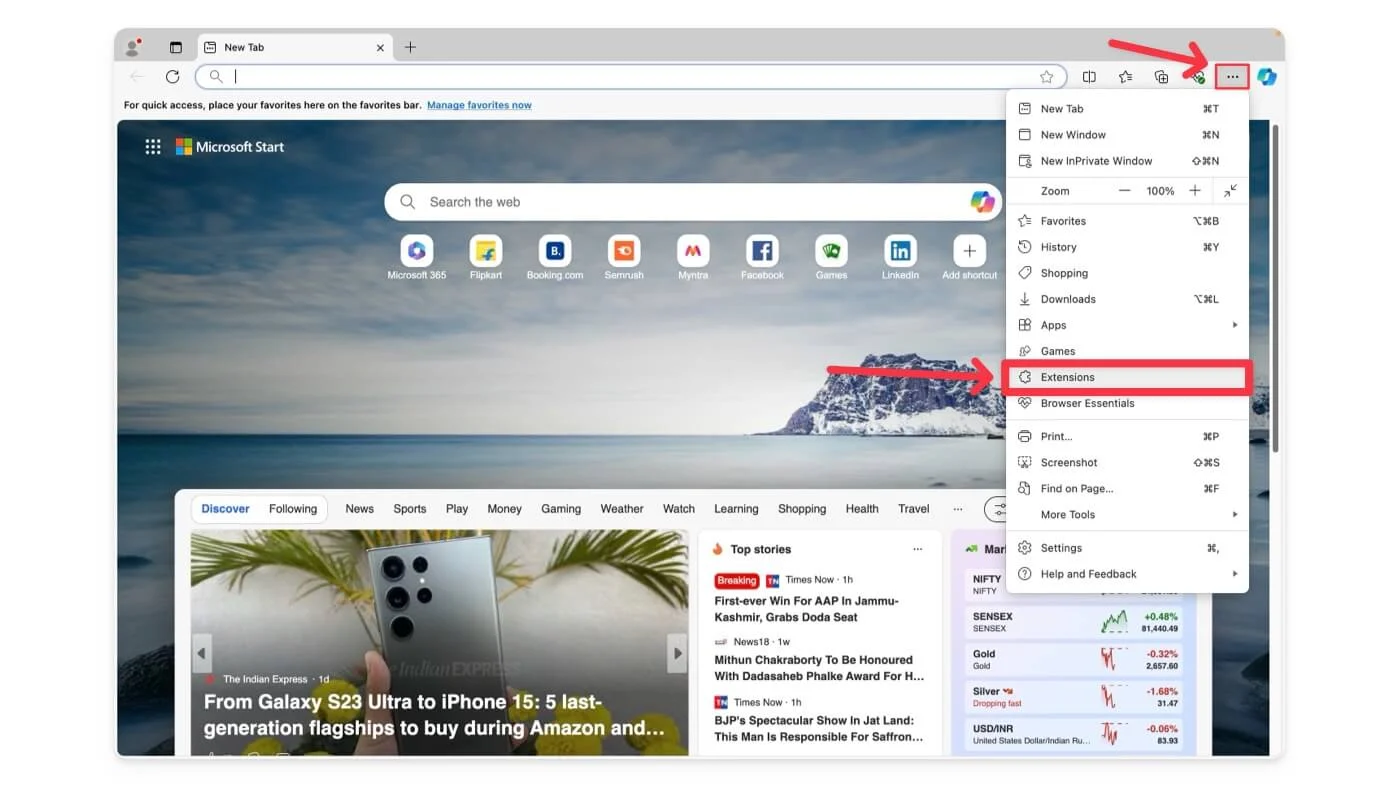Zoom in with the plus button

pos(1195,191)
